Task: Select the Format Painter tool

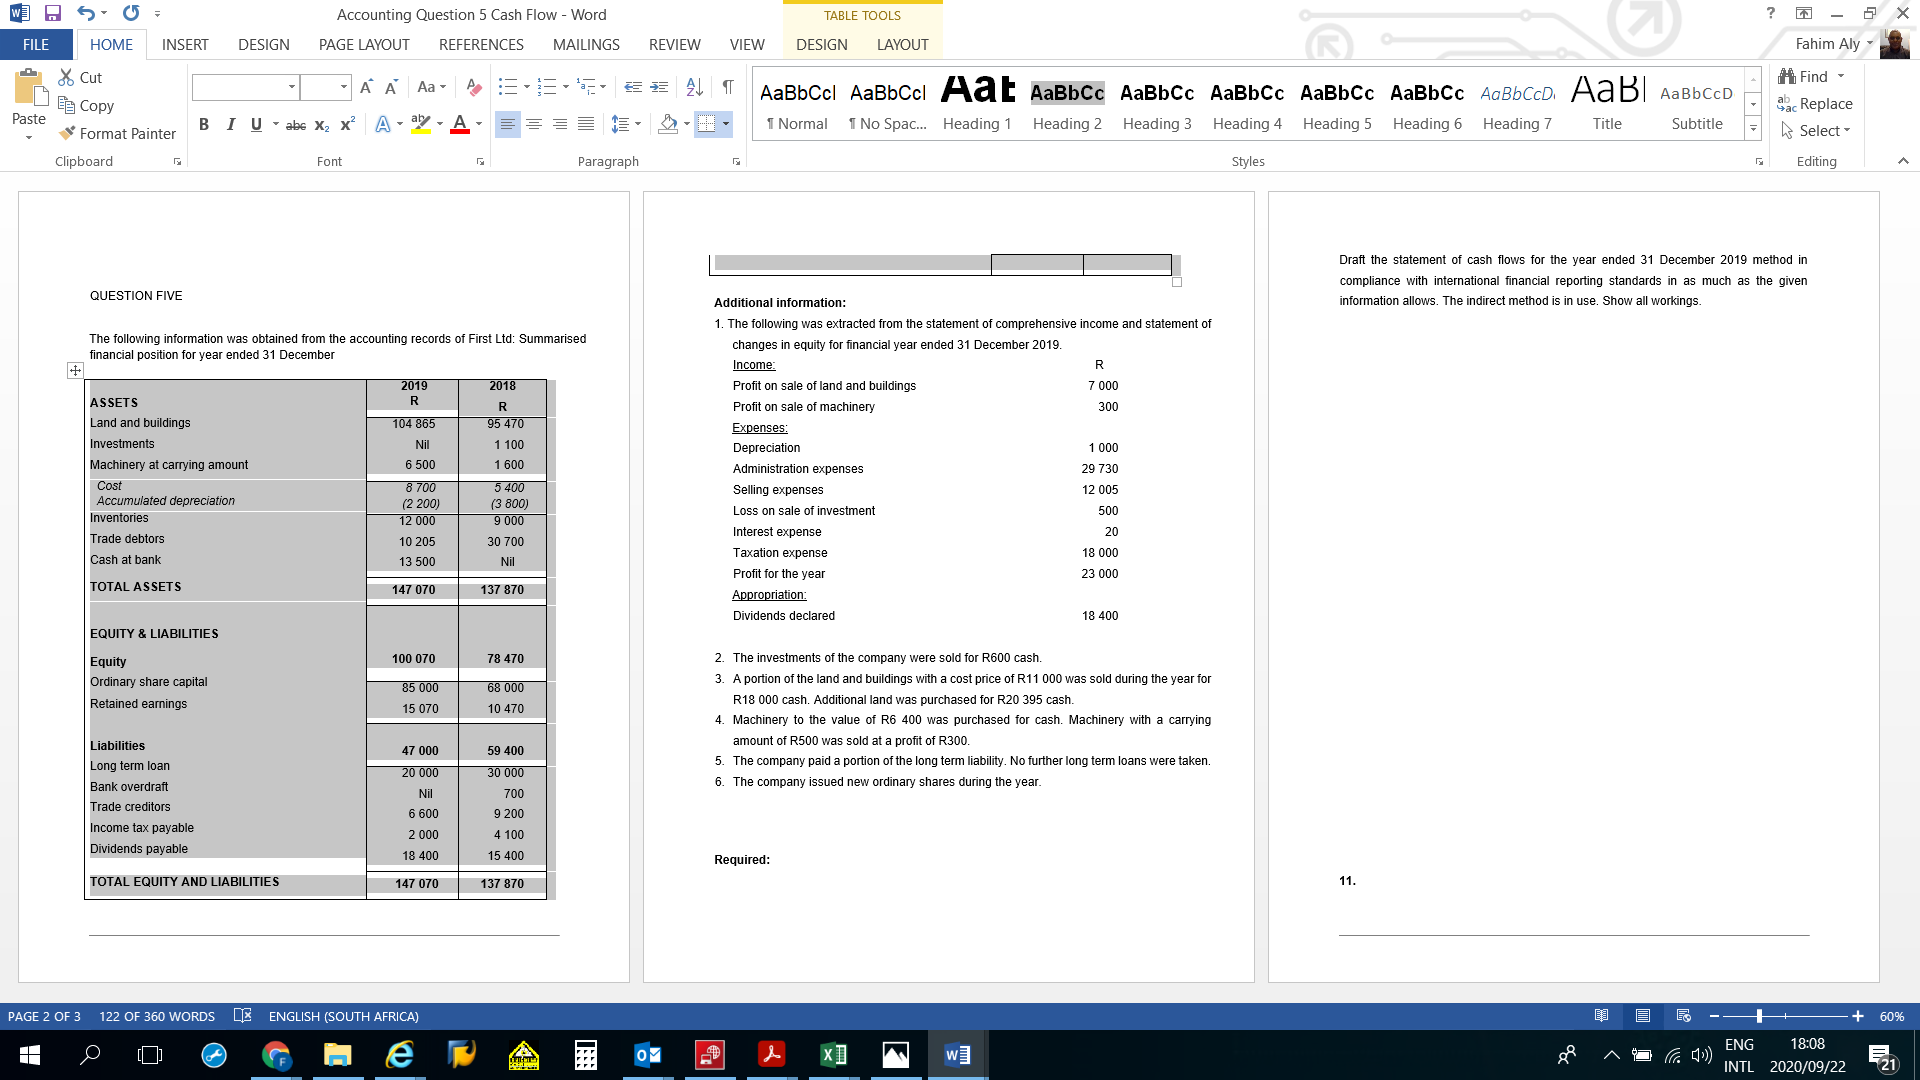Action: (117, 133)
